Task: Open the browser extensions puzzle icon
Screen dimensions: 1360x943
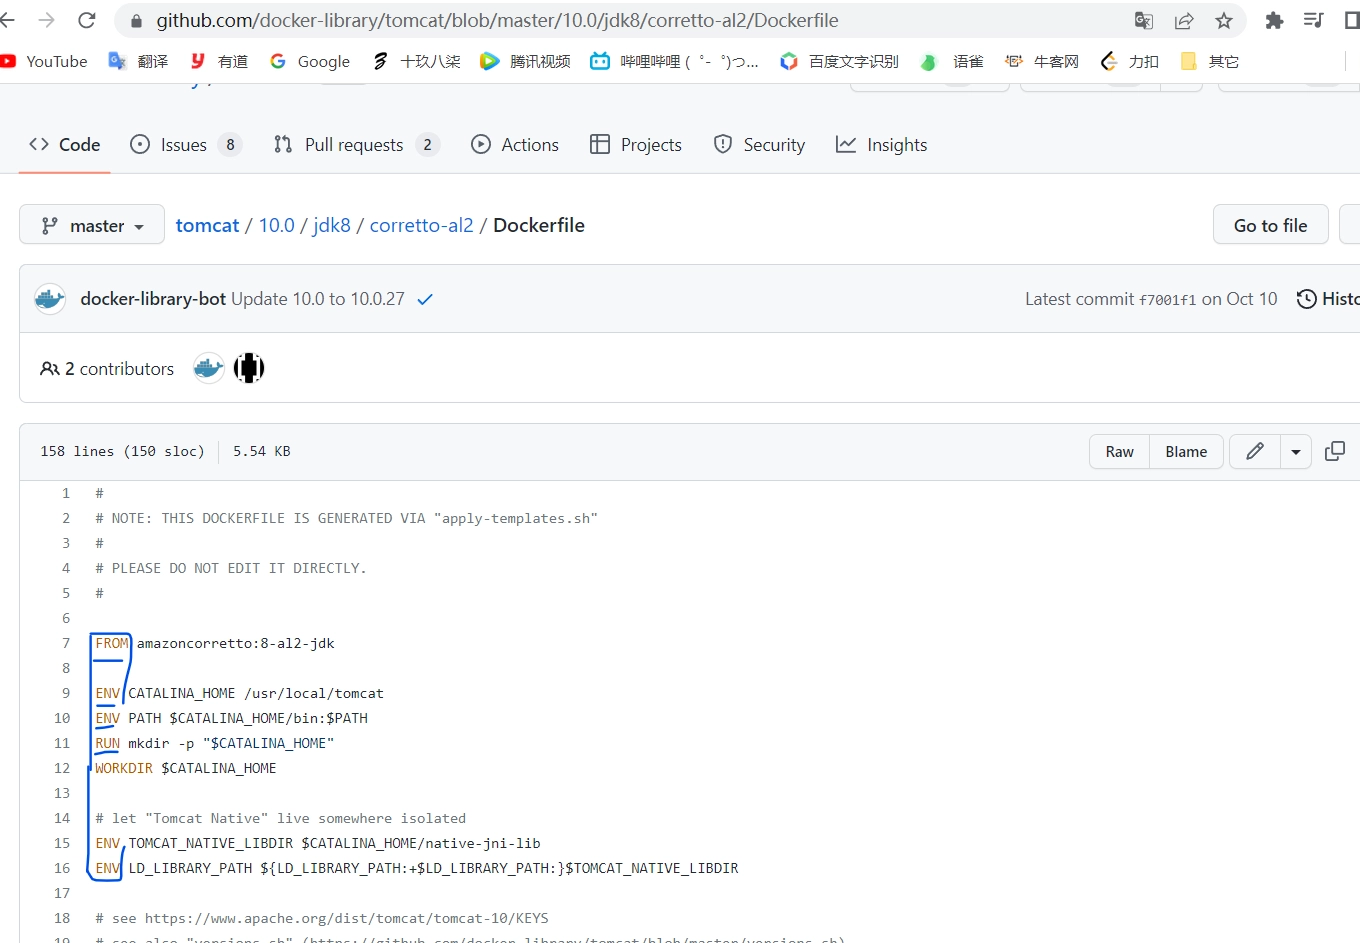Action: (1274, 20)
